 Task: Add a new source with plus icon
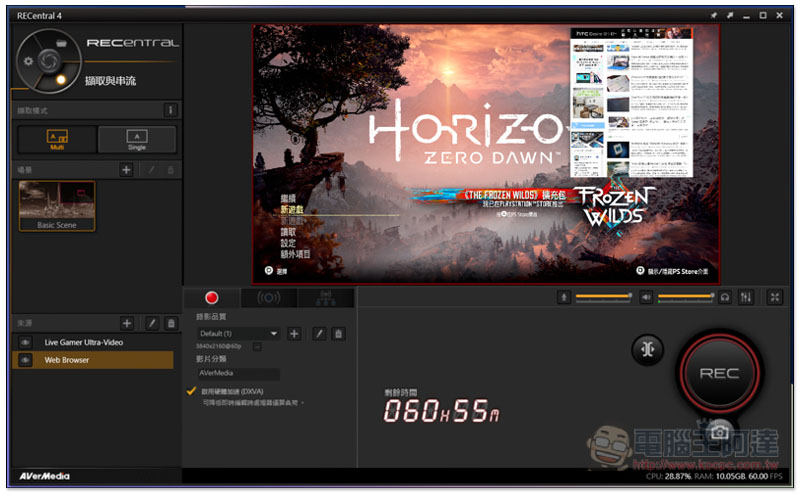pyautogui.click(x=127, y=323)
